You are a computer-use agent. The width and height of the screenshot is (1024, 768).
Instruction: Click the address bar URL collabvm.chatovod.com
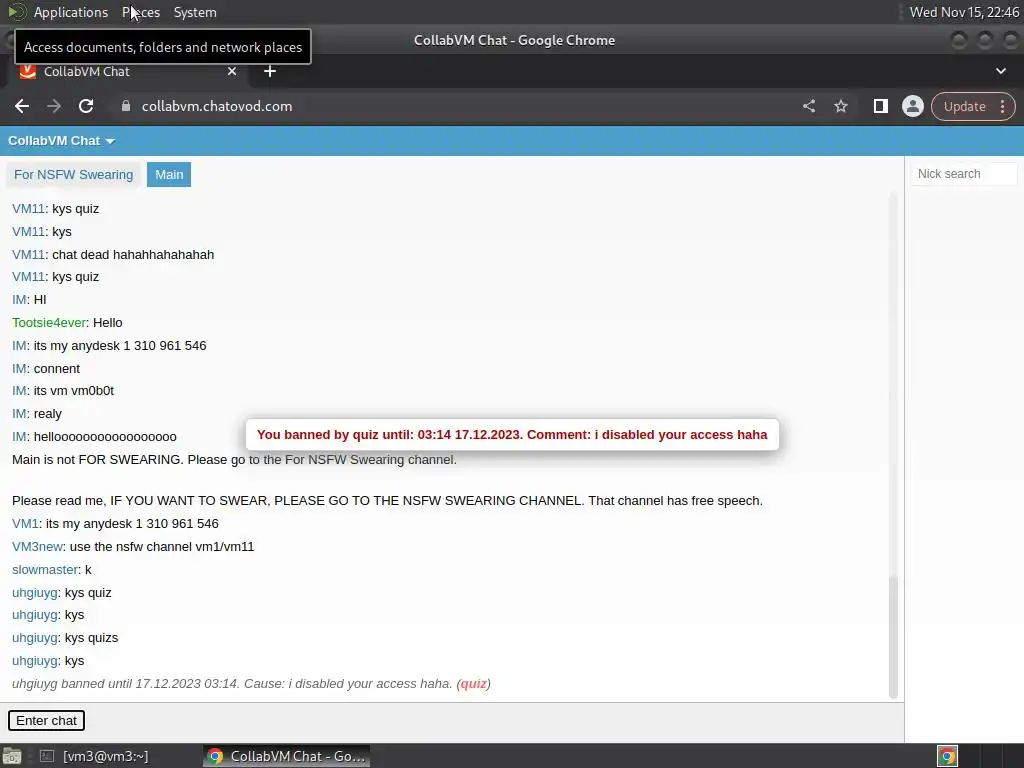coord(217,106)
